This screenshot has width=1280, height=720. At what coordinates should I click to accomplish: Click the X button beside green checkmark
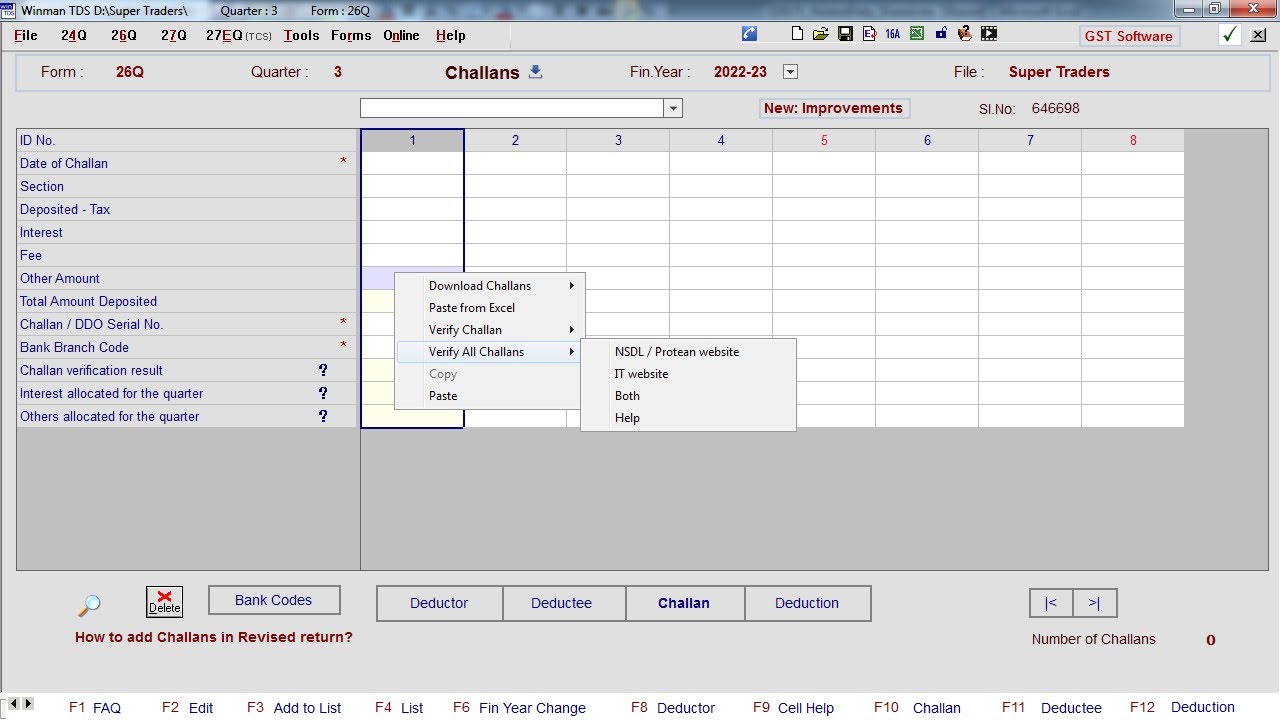1258,35
